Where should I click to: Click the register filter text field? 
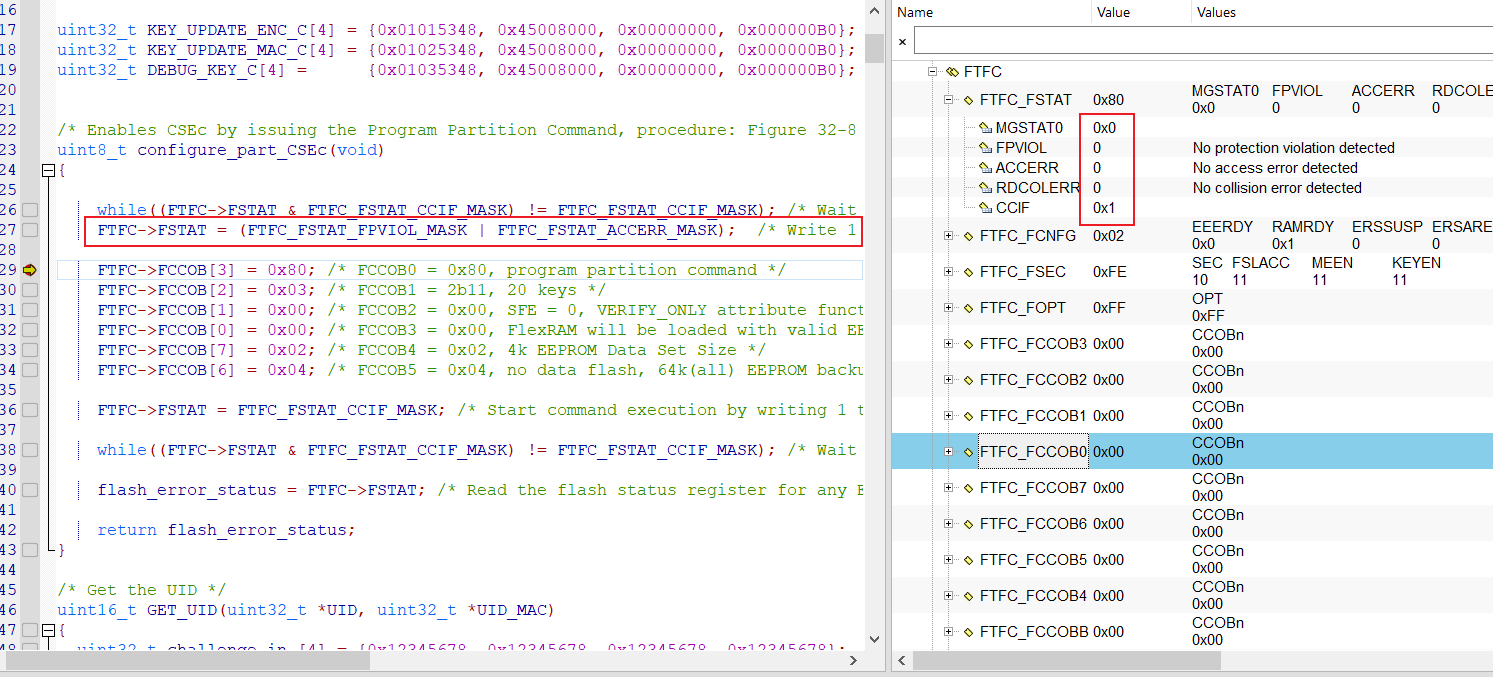[1203, 42]
